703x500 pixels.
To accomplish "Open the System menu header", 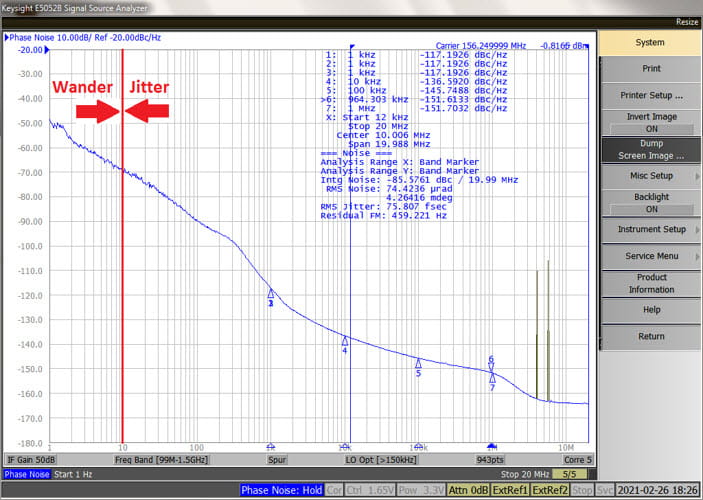I will tap(651, 42).
